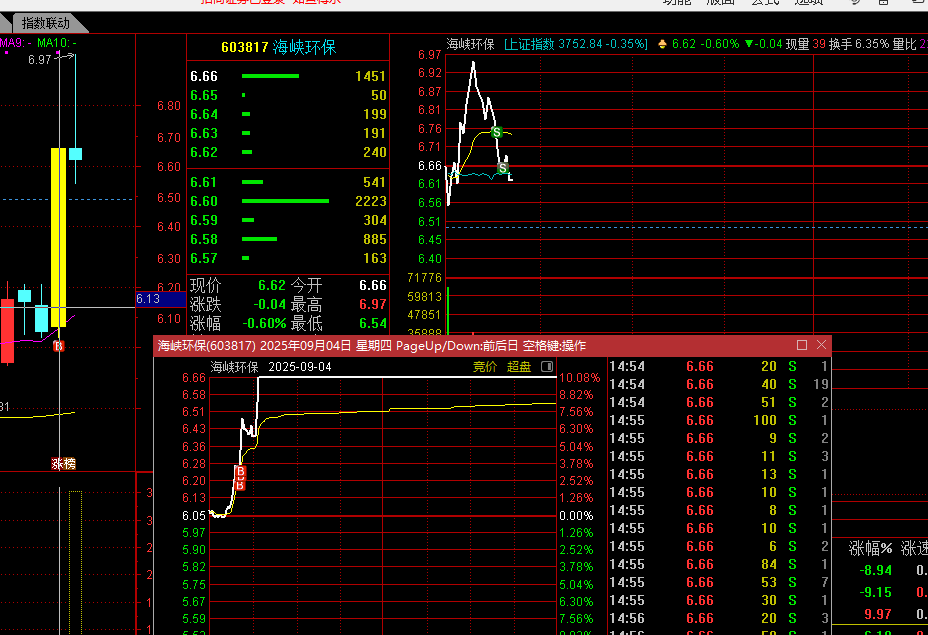Select the 14:55 trade row with volume 100

pos(718,420)
